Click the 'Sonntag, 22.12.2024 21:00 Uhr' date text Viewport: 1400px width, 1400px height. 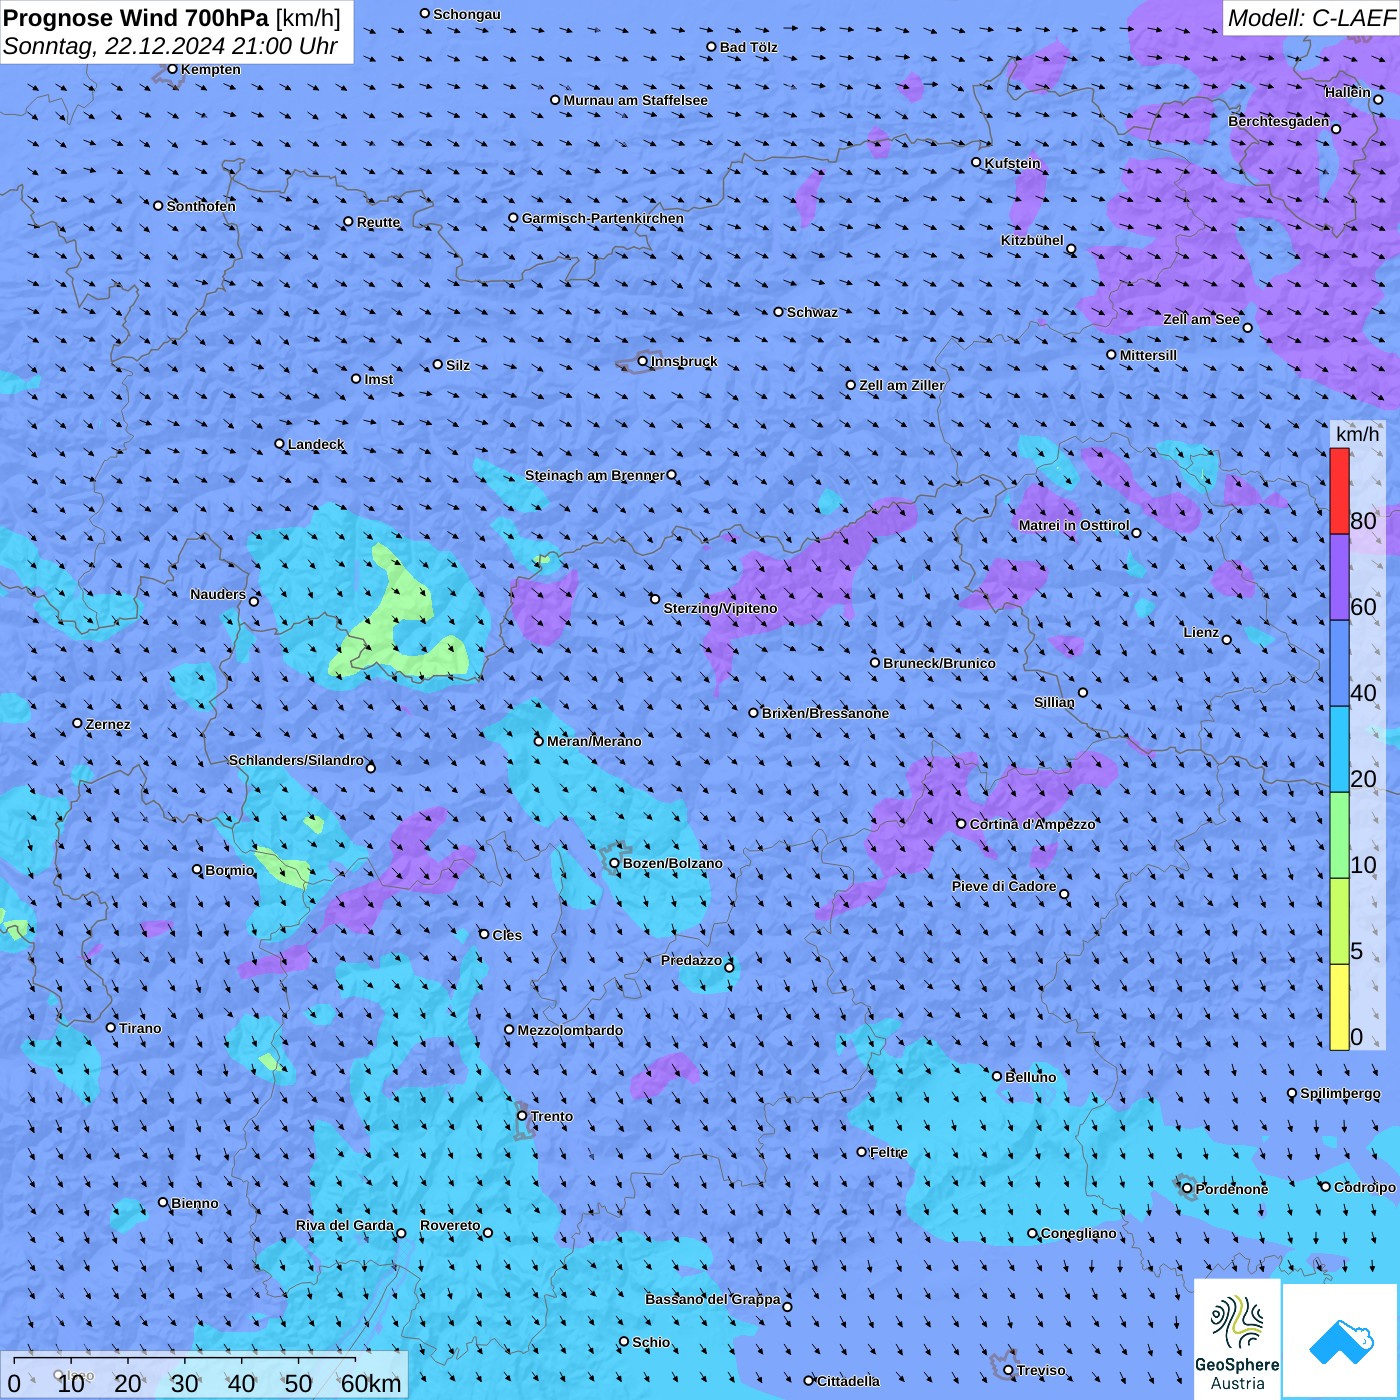point(170,46)
